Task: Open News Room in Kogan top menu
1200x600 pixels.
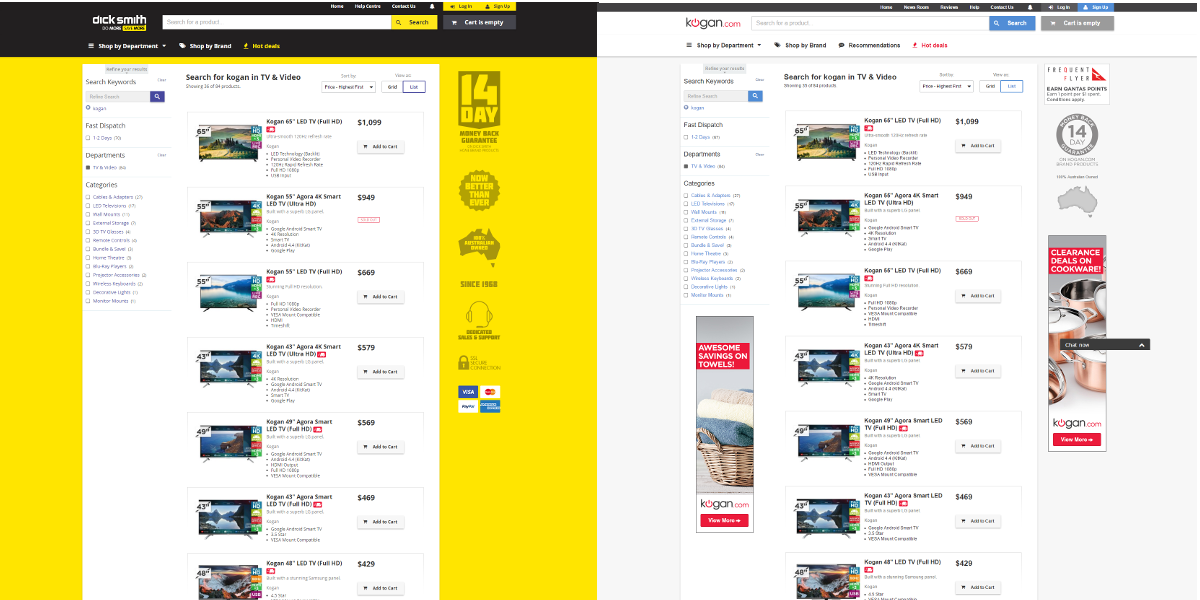Action: [x=917, y=7]
